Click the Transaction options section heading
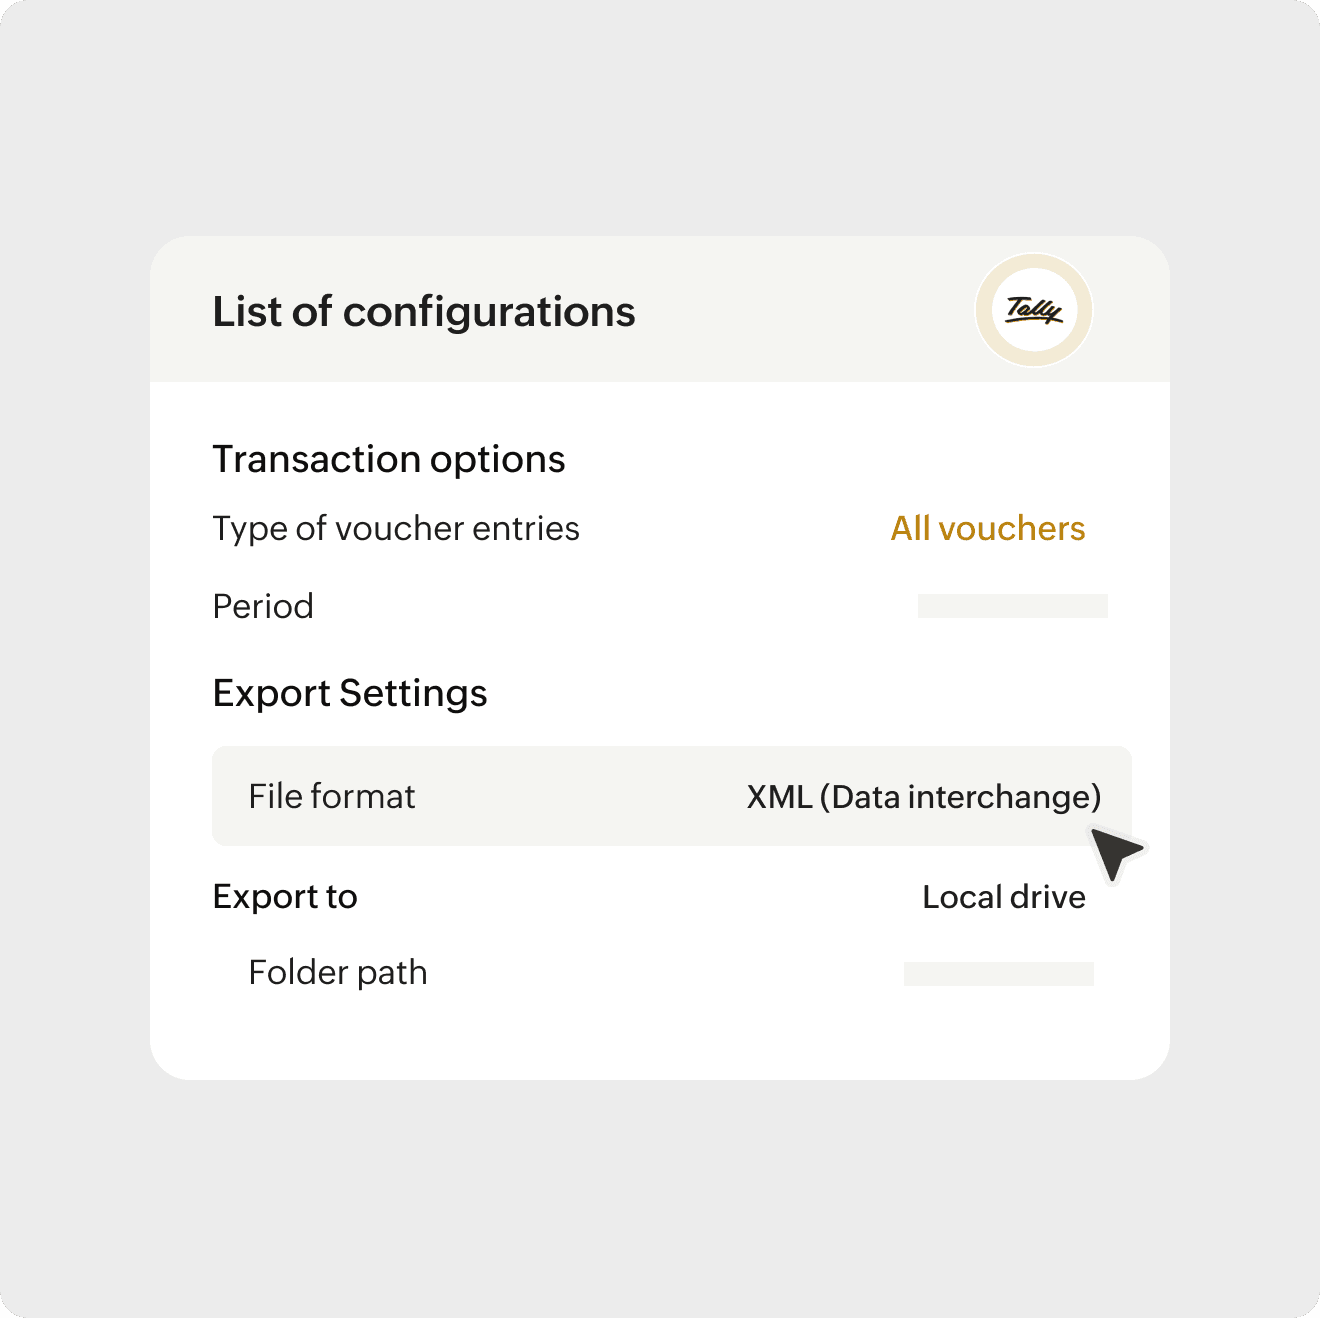The image size is (1320, 1318). tap(388, 459)
